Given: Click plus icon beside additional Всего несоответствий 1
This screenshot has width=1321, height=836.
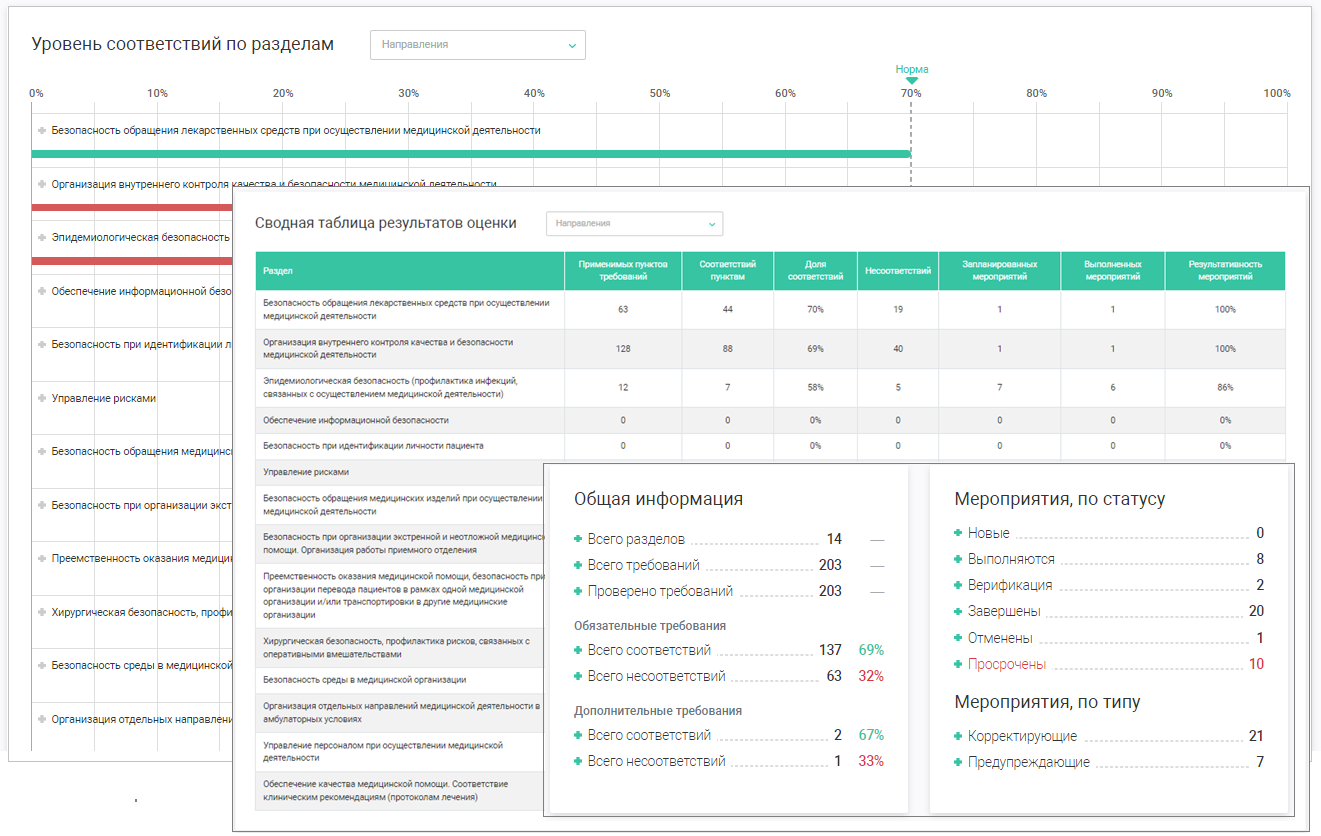Looking at the screenshot, I should click(578, 761).
